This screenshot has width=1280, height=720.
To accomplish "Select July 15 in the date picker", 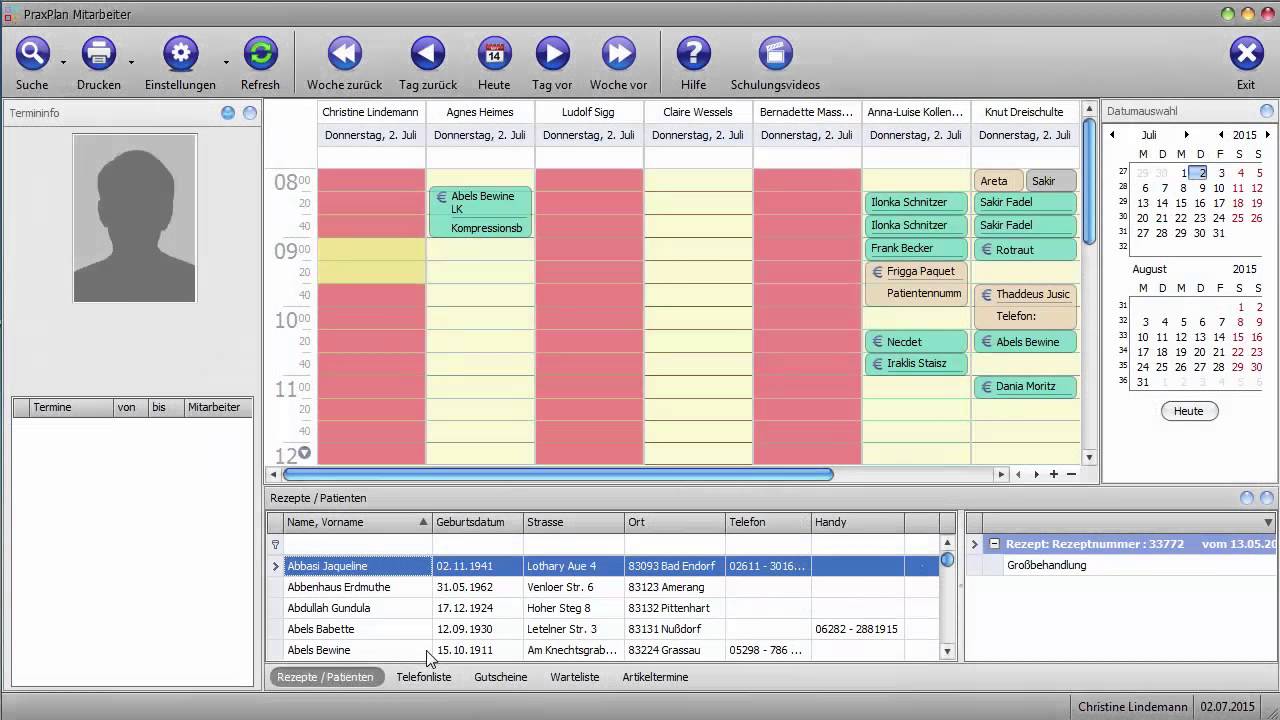I will pyautogui.click(x=1181, y=203).
